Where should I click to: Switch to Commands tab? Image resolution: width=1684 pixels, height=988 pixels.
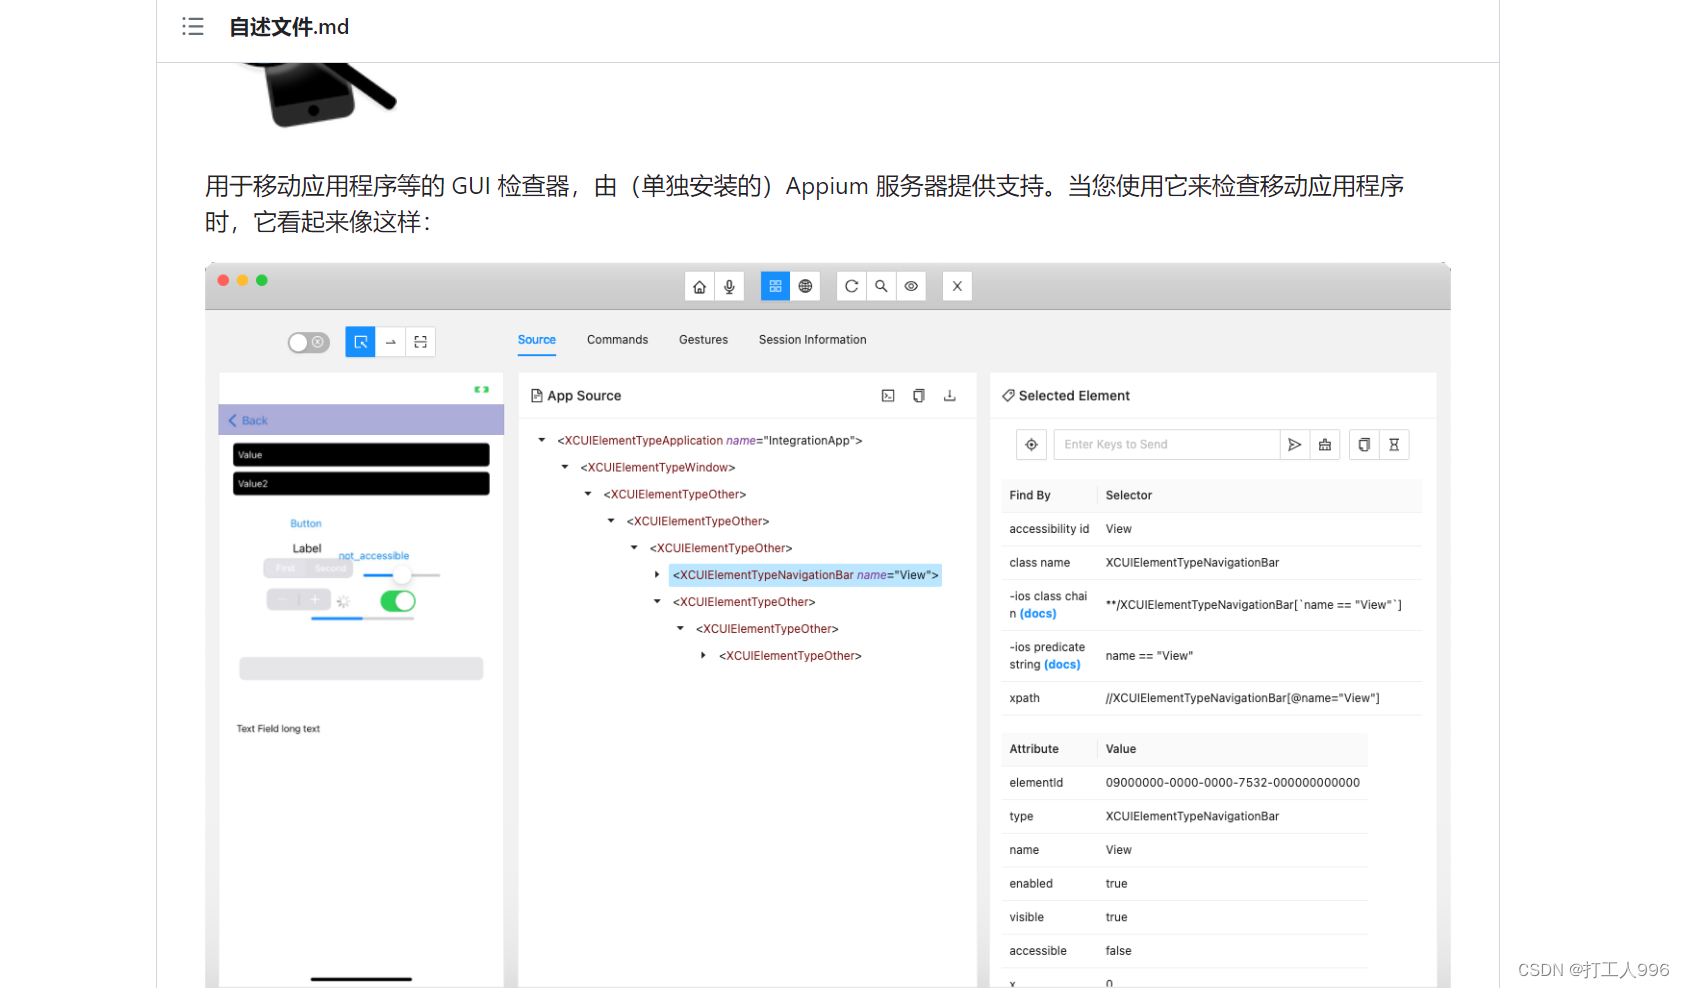pos(617,340)
